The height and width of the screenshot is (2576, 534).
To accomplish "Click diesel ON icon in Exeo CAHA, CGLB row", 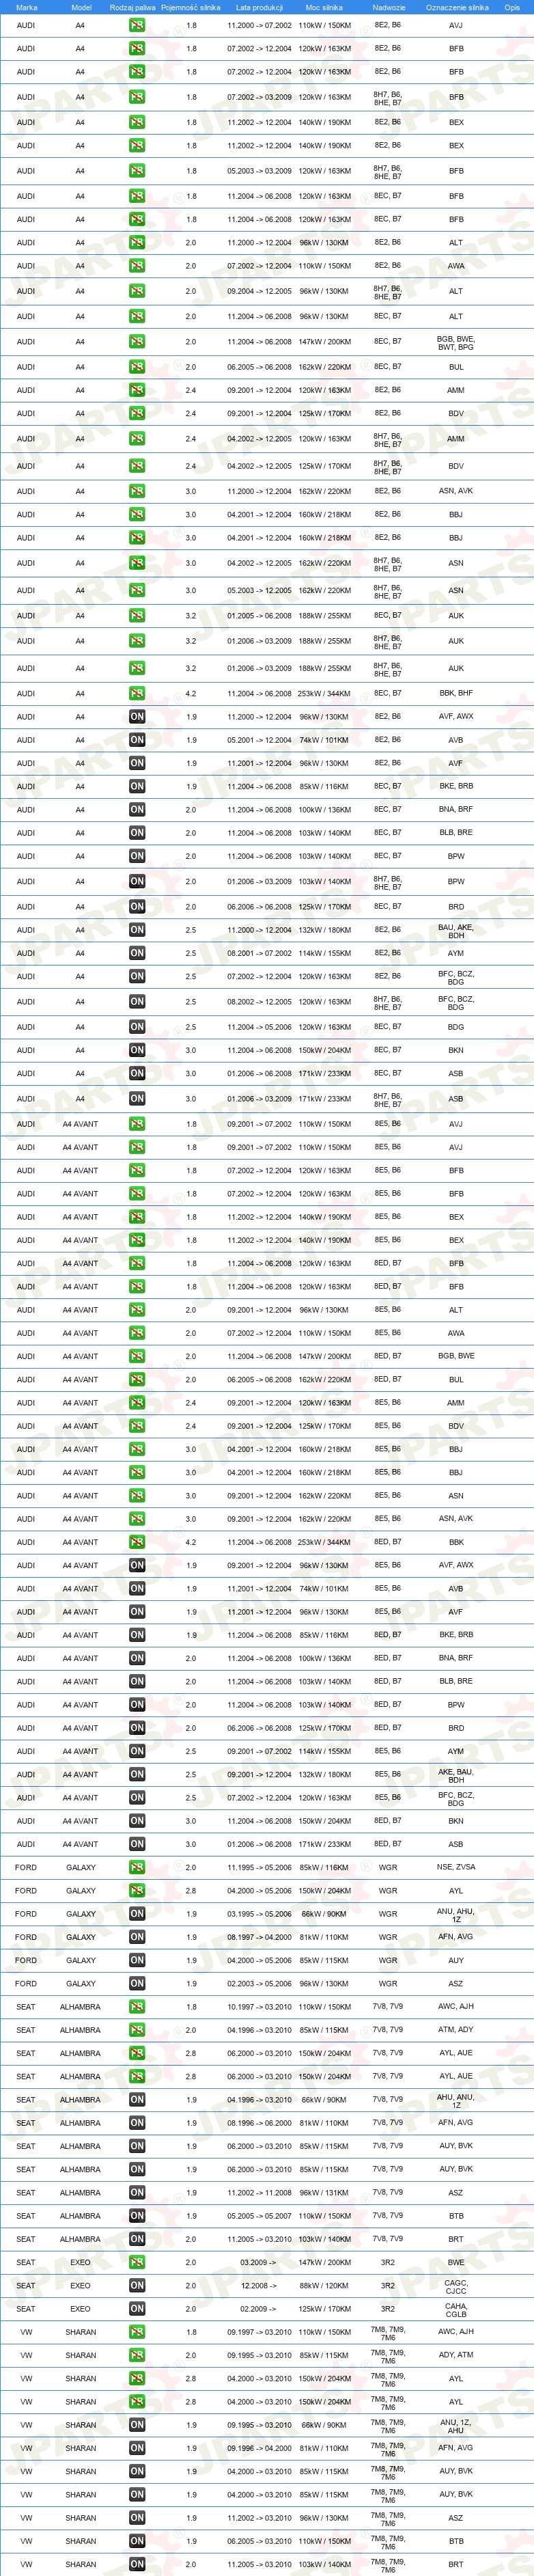I will [x=137, y=2309].
